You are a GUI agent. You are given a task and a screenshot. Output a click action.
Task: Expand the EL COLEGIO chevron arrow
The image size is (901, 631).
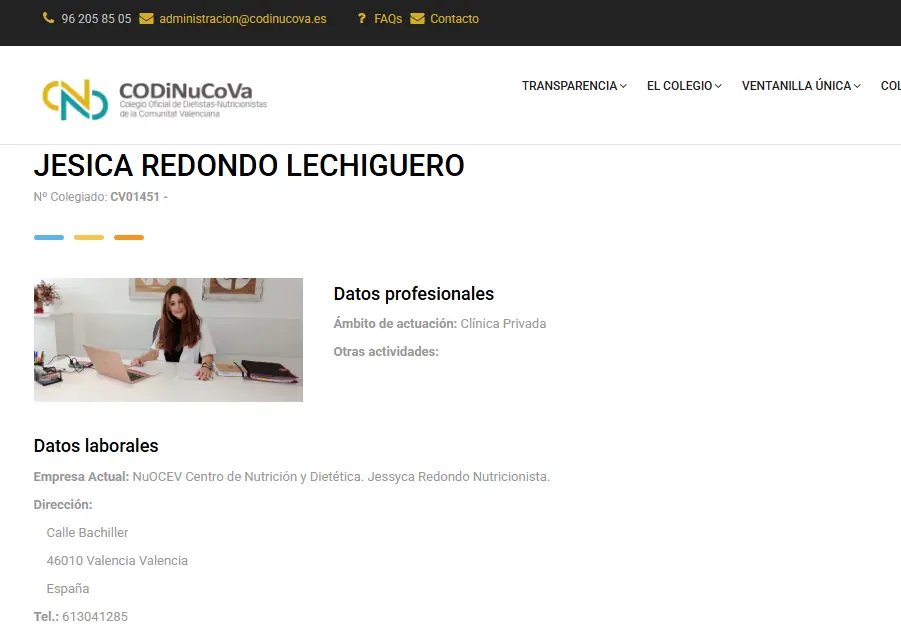[x=718, y=86]
